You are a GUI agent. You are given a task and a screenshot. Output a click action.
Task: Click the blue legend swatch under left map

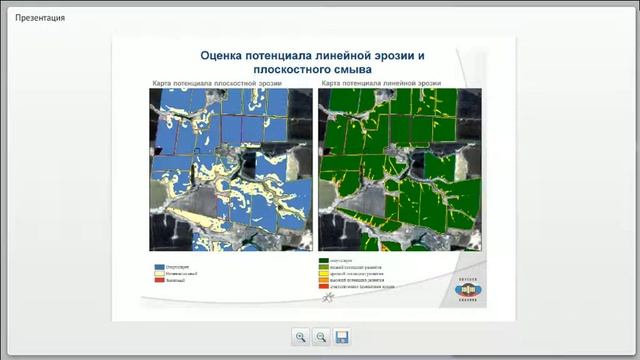pyautogui.click(x=159, y=267)
